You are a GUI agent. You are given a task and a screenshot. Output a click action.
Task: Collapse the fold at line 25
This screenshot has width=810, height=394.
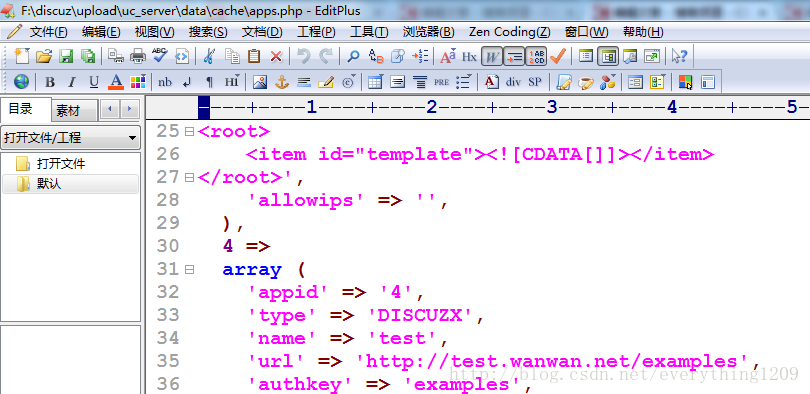pyautogui.click(x=189, y=132)
